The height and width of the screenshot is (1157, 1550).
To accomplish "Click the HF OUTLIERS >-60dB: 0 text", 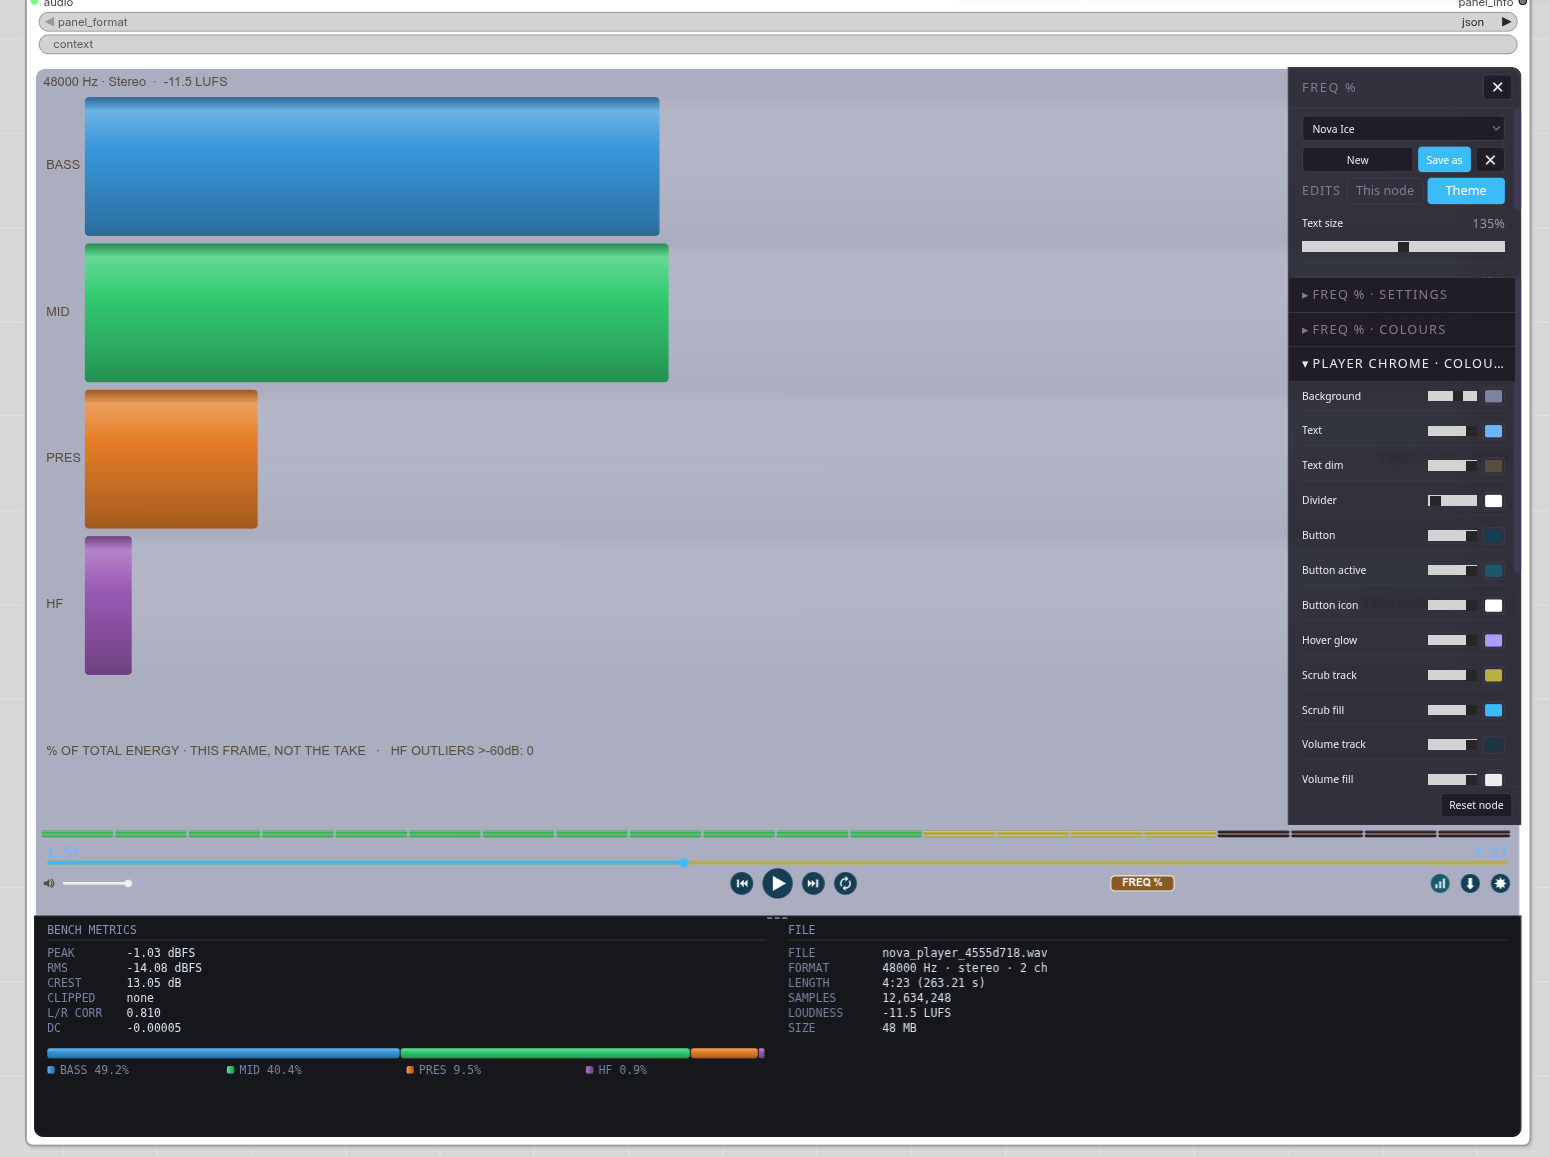I will (x=462, y=751).
